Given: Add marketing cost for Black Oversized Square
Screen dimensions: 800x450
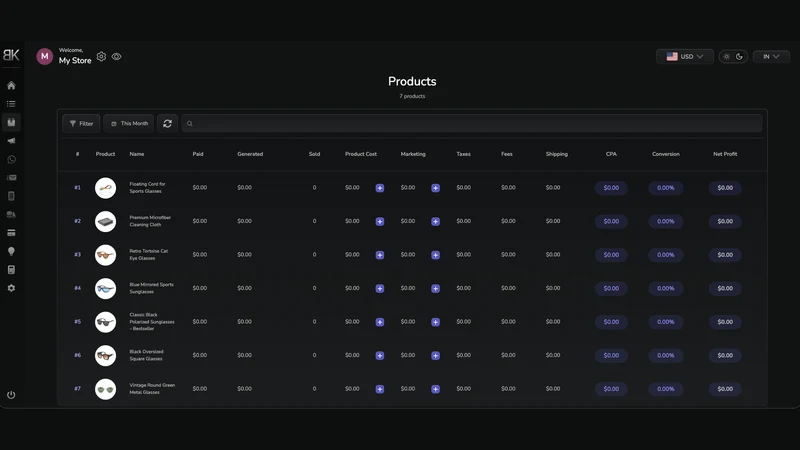Looking at the screenshot, I should click(x=435, y=356).
